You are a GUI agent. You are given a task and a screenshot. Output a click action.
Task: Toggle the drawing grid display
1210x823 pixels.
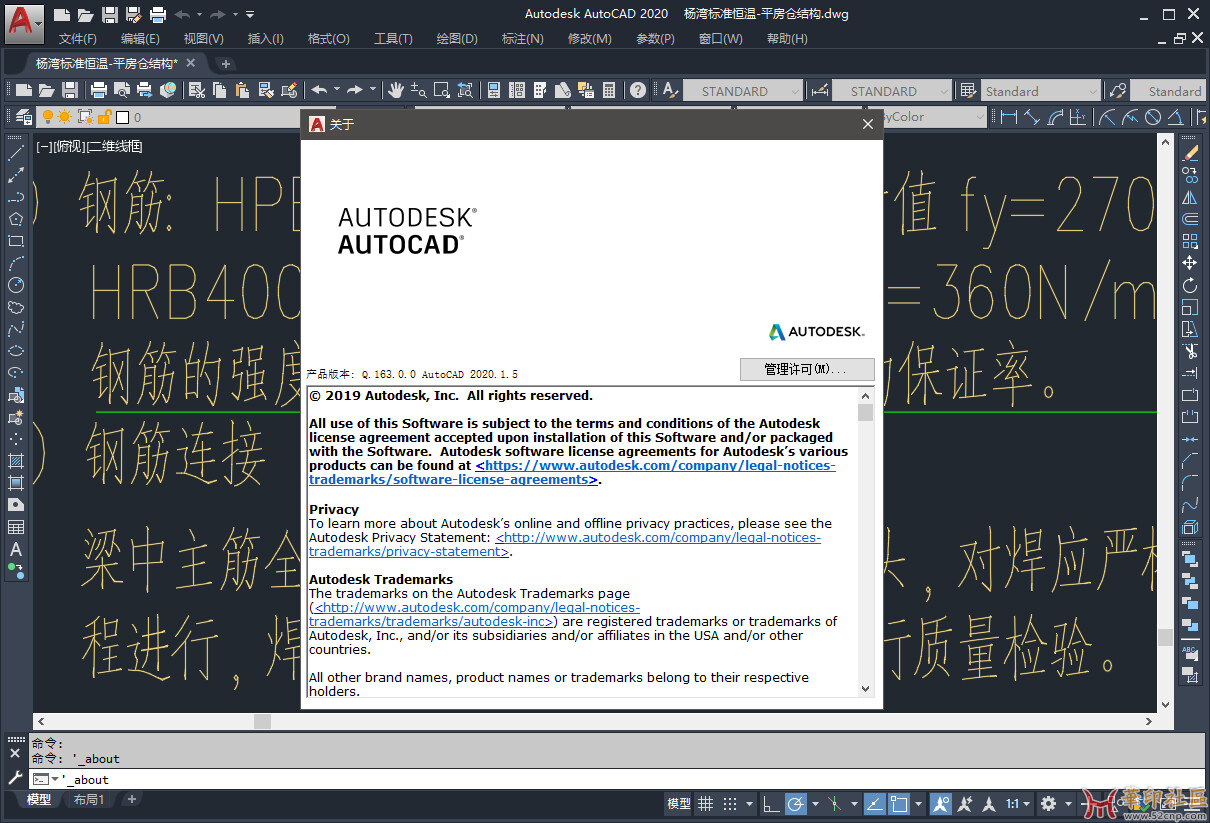[x=706, y=803]
